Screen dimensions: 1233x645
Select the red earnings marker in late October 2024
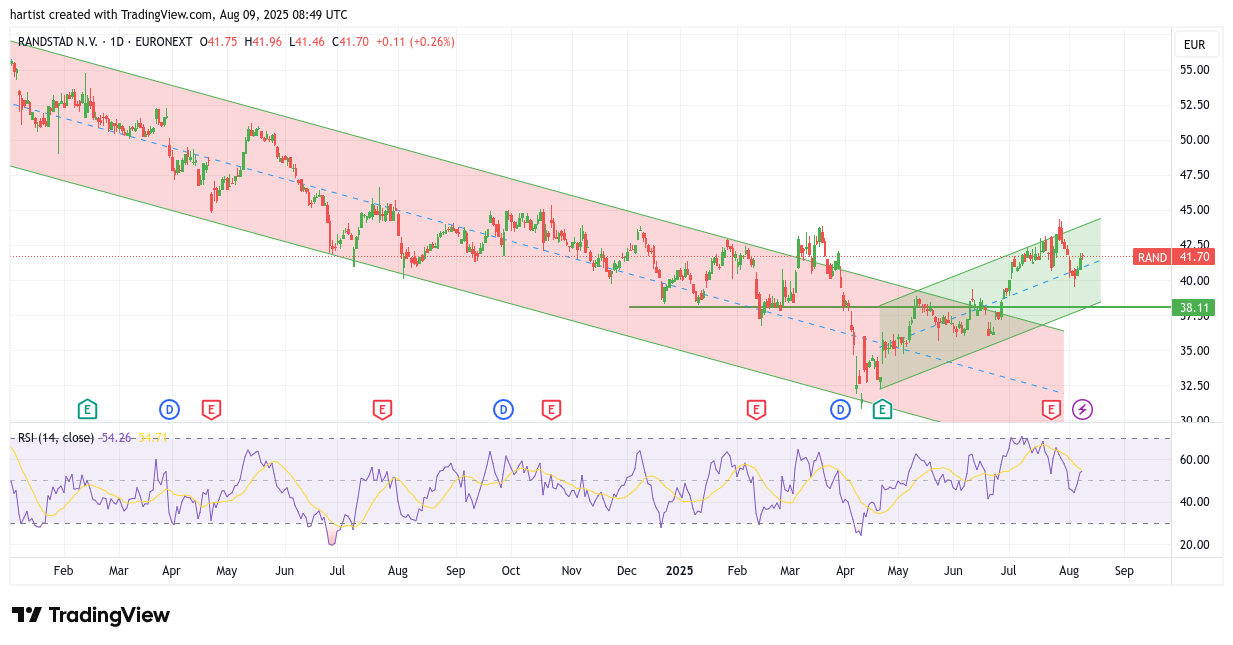[x=551, y=409]
